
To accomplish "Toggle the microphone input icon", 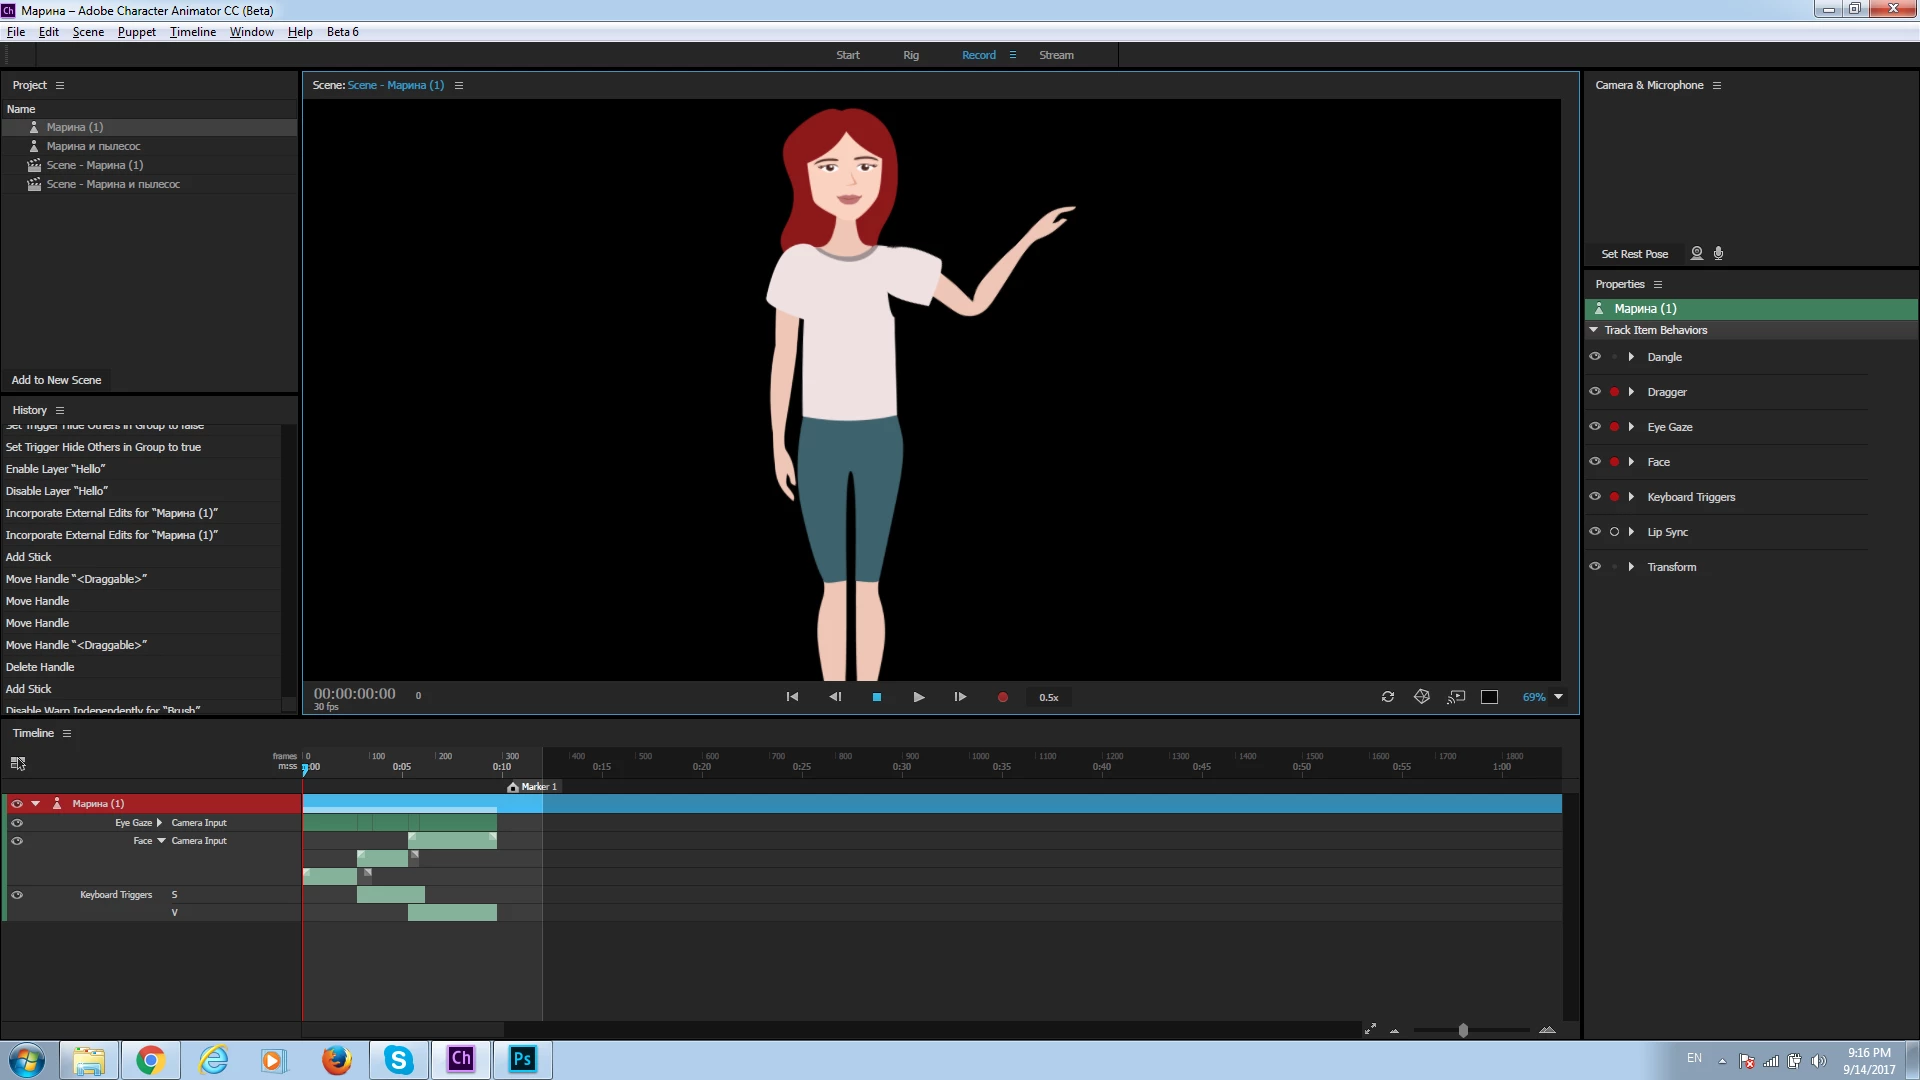I will tap(1718, 254).
